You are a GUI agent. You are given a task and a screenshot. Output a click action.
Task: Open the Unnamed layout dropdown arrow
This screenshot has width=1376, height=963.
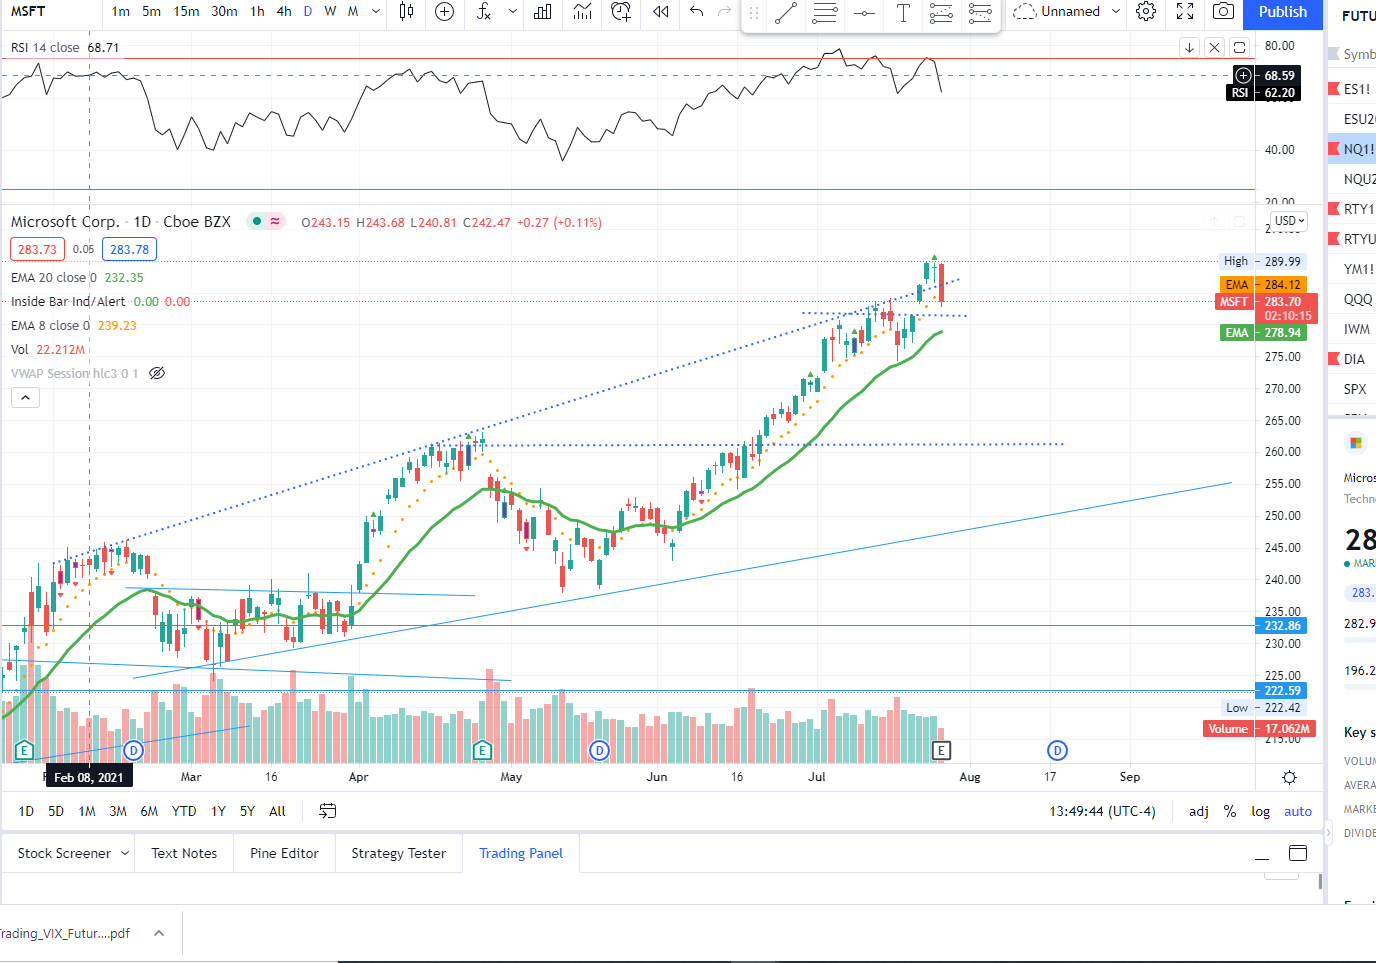coord(1116,12)
